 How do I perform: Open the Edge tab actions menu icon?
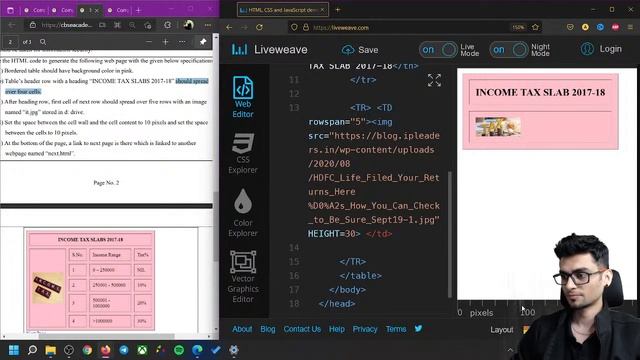(10, 10)
